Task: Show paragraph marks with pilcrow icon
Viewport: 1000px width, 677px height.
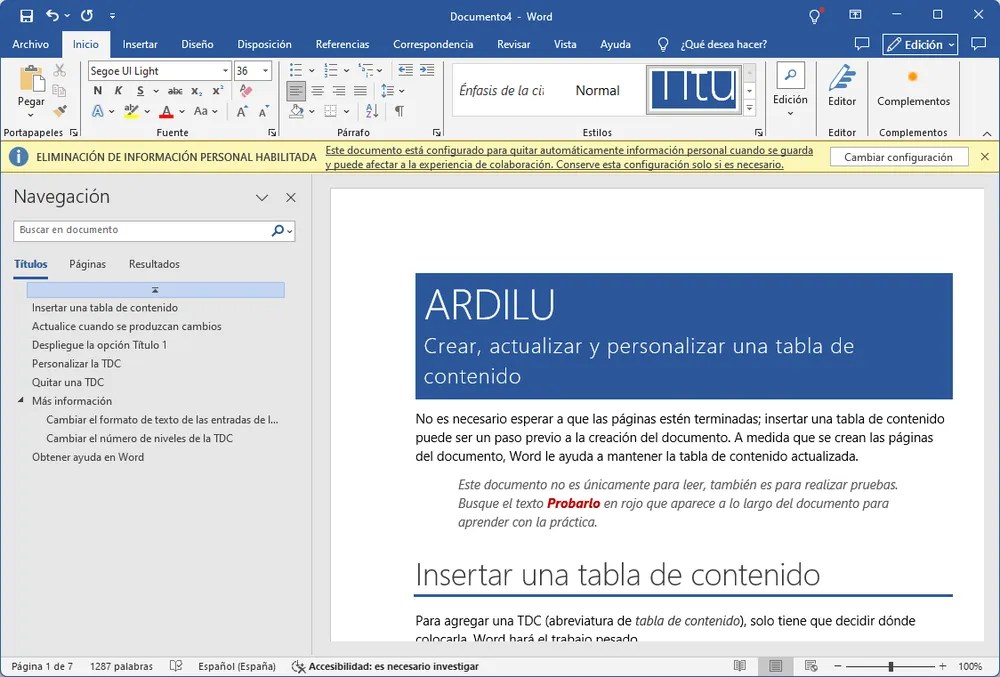Action: pos(399,111)
